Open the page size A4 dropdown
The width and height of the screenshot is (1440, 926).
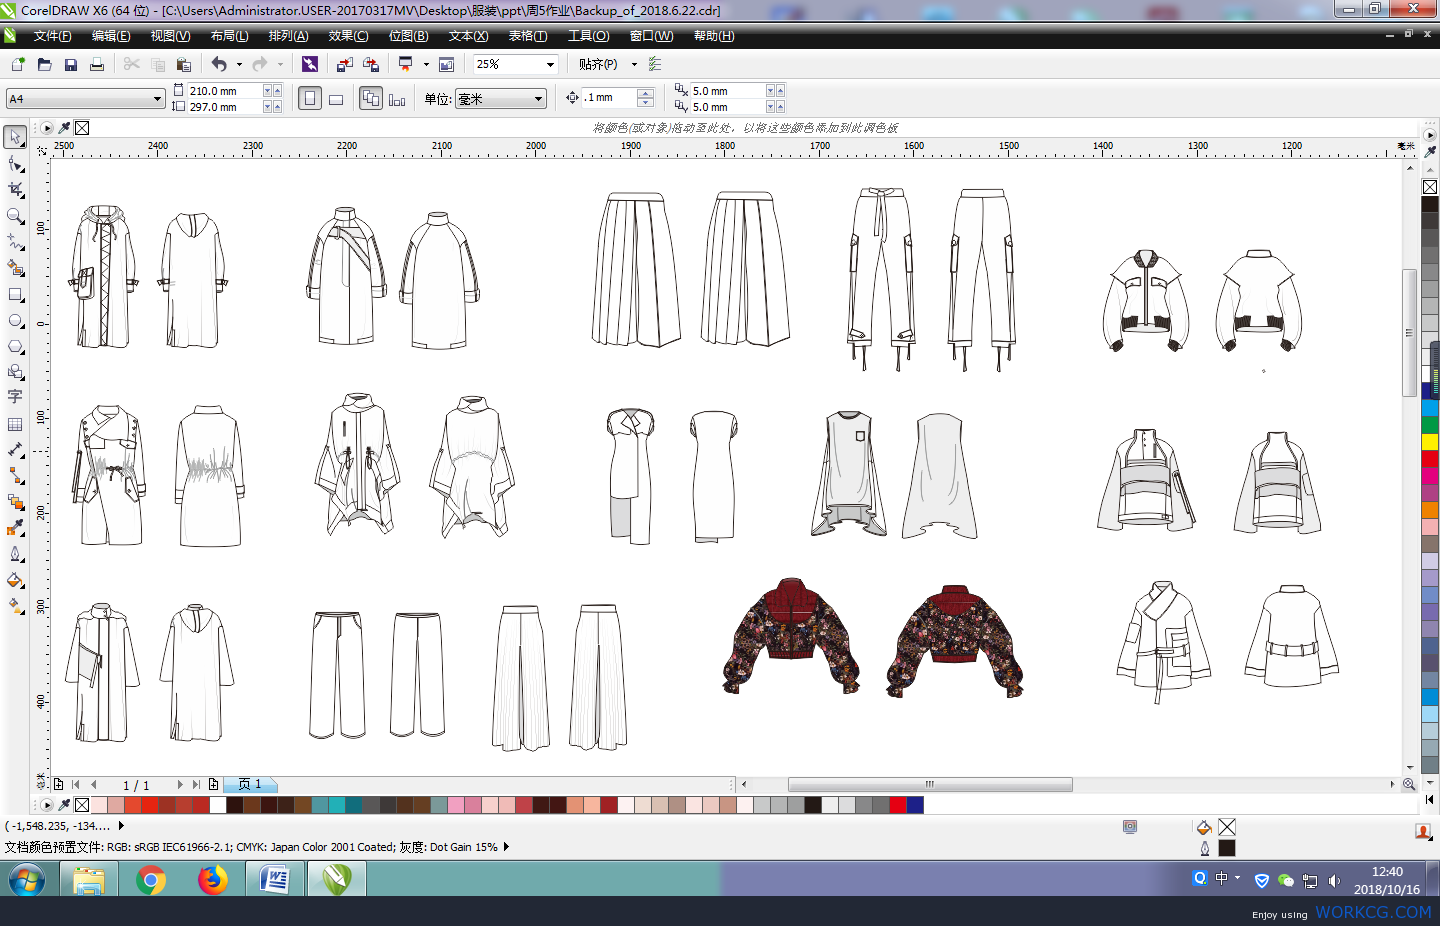pos(157,99)
